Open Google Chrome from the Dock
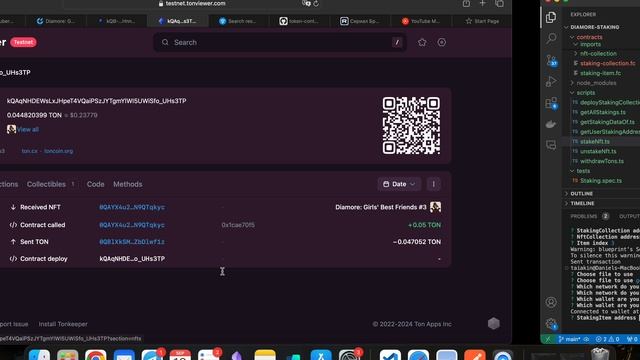This screenshot has height=360, width=640. (96, 355)
